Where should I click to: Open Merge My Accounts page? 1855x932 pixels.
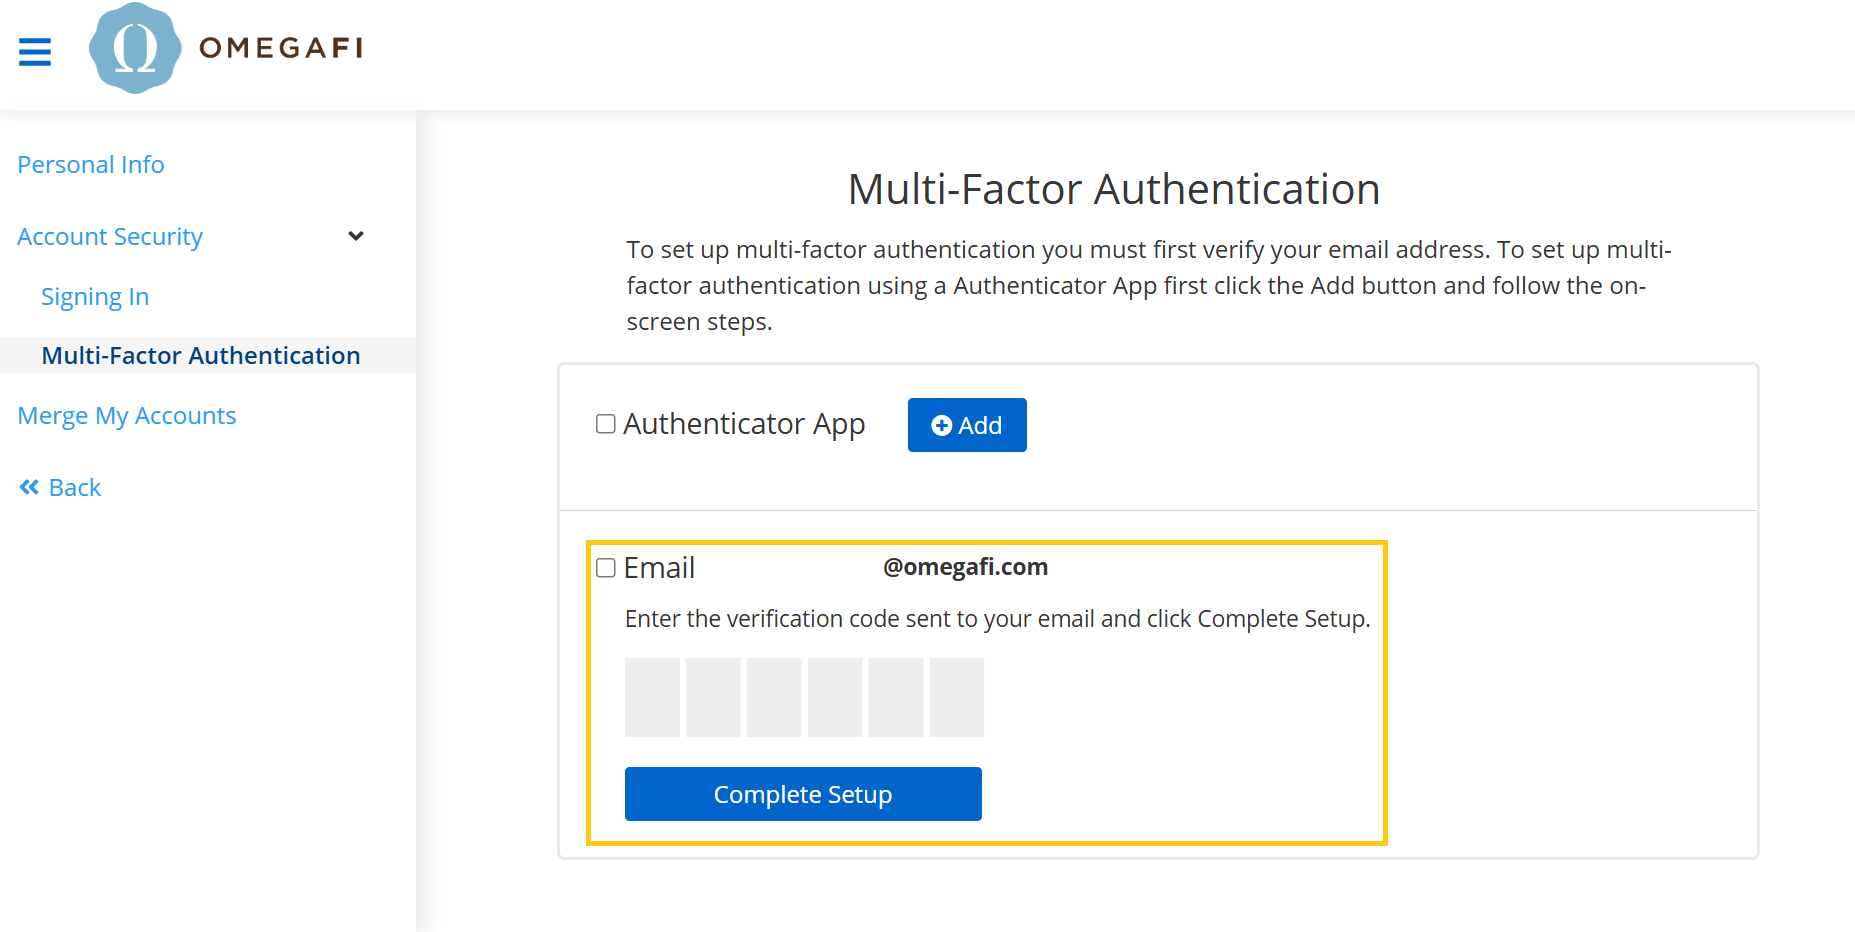tap(127, 416)
